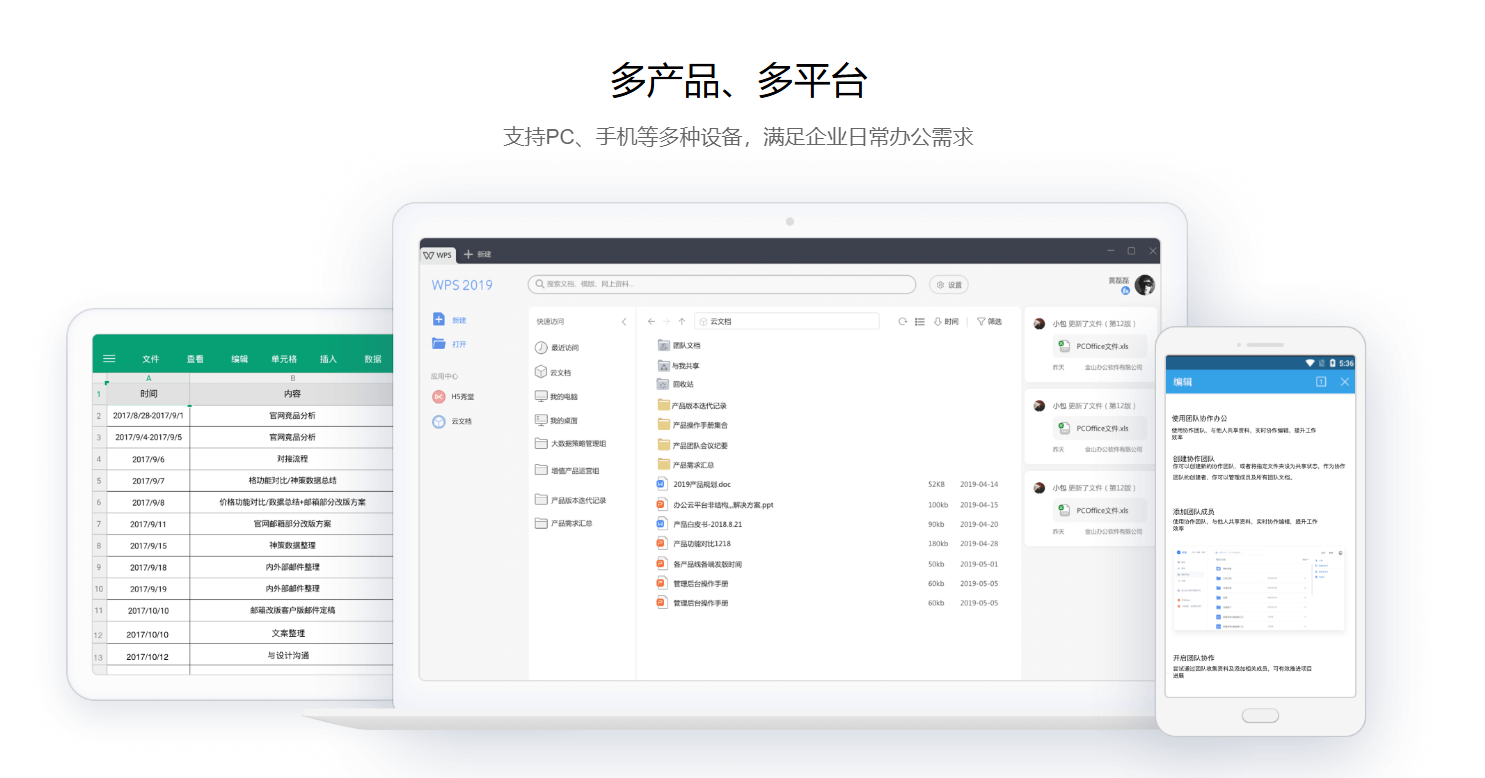
Task: Click the search box for 搜索文档
Action: (722, 284)
